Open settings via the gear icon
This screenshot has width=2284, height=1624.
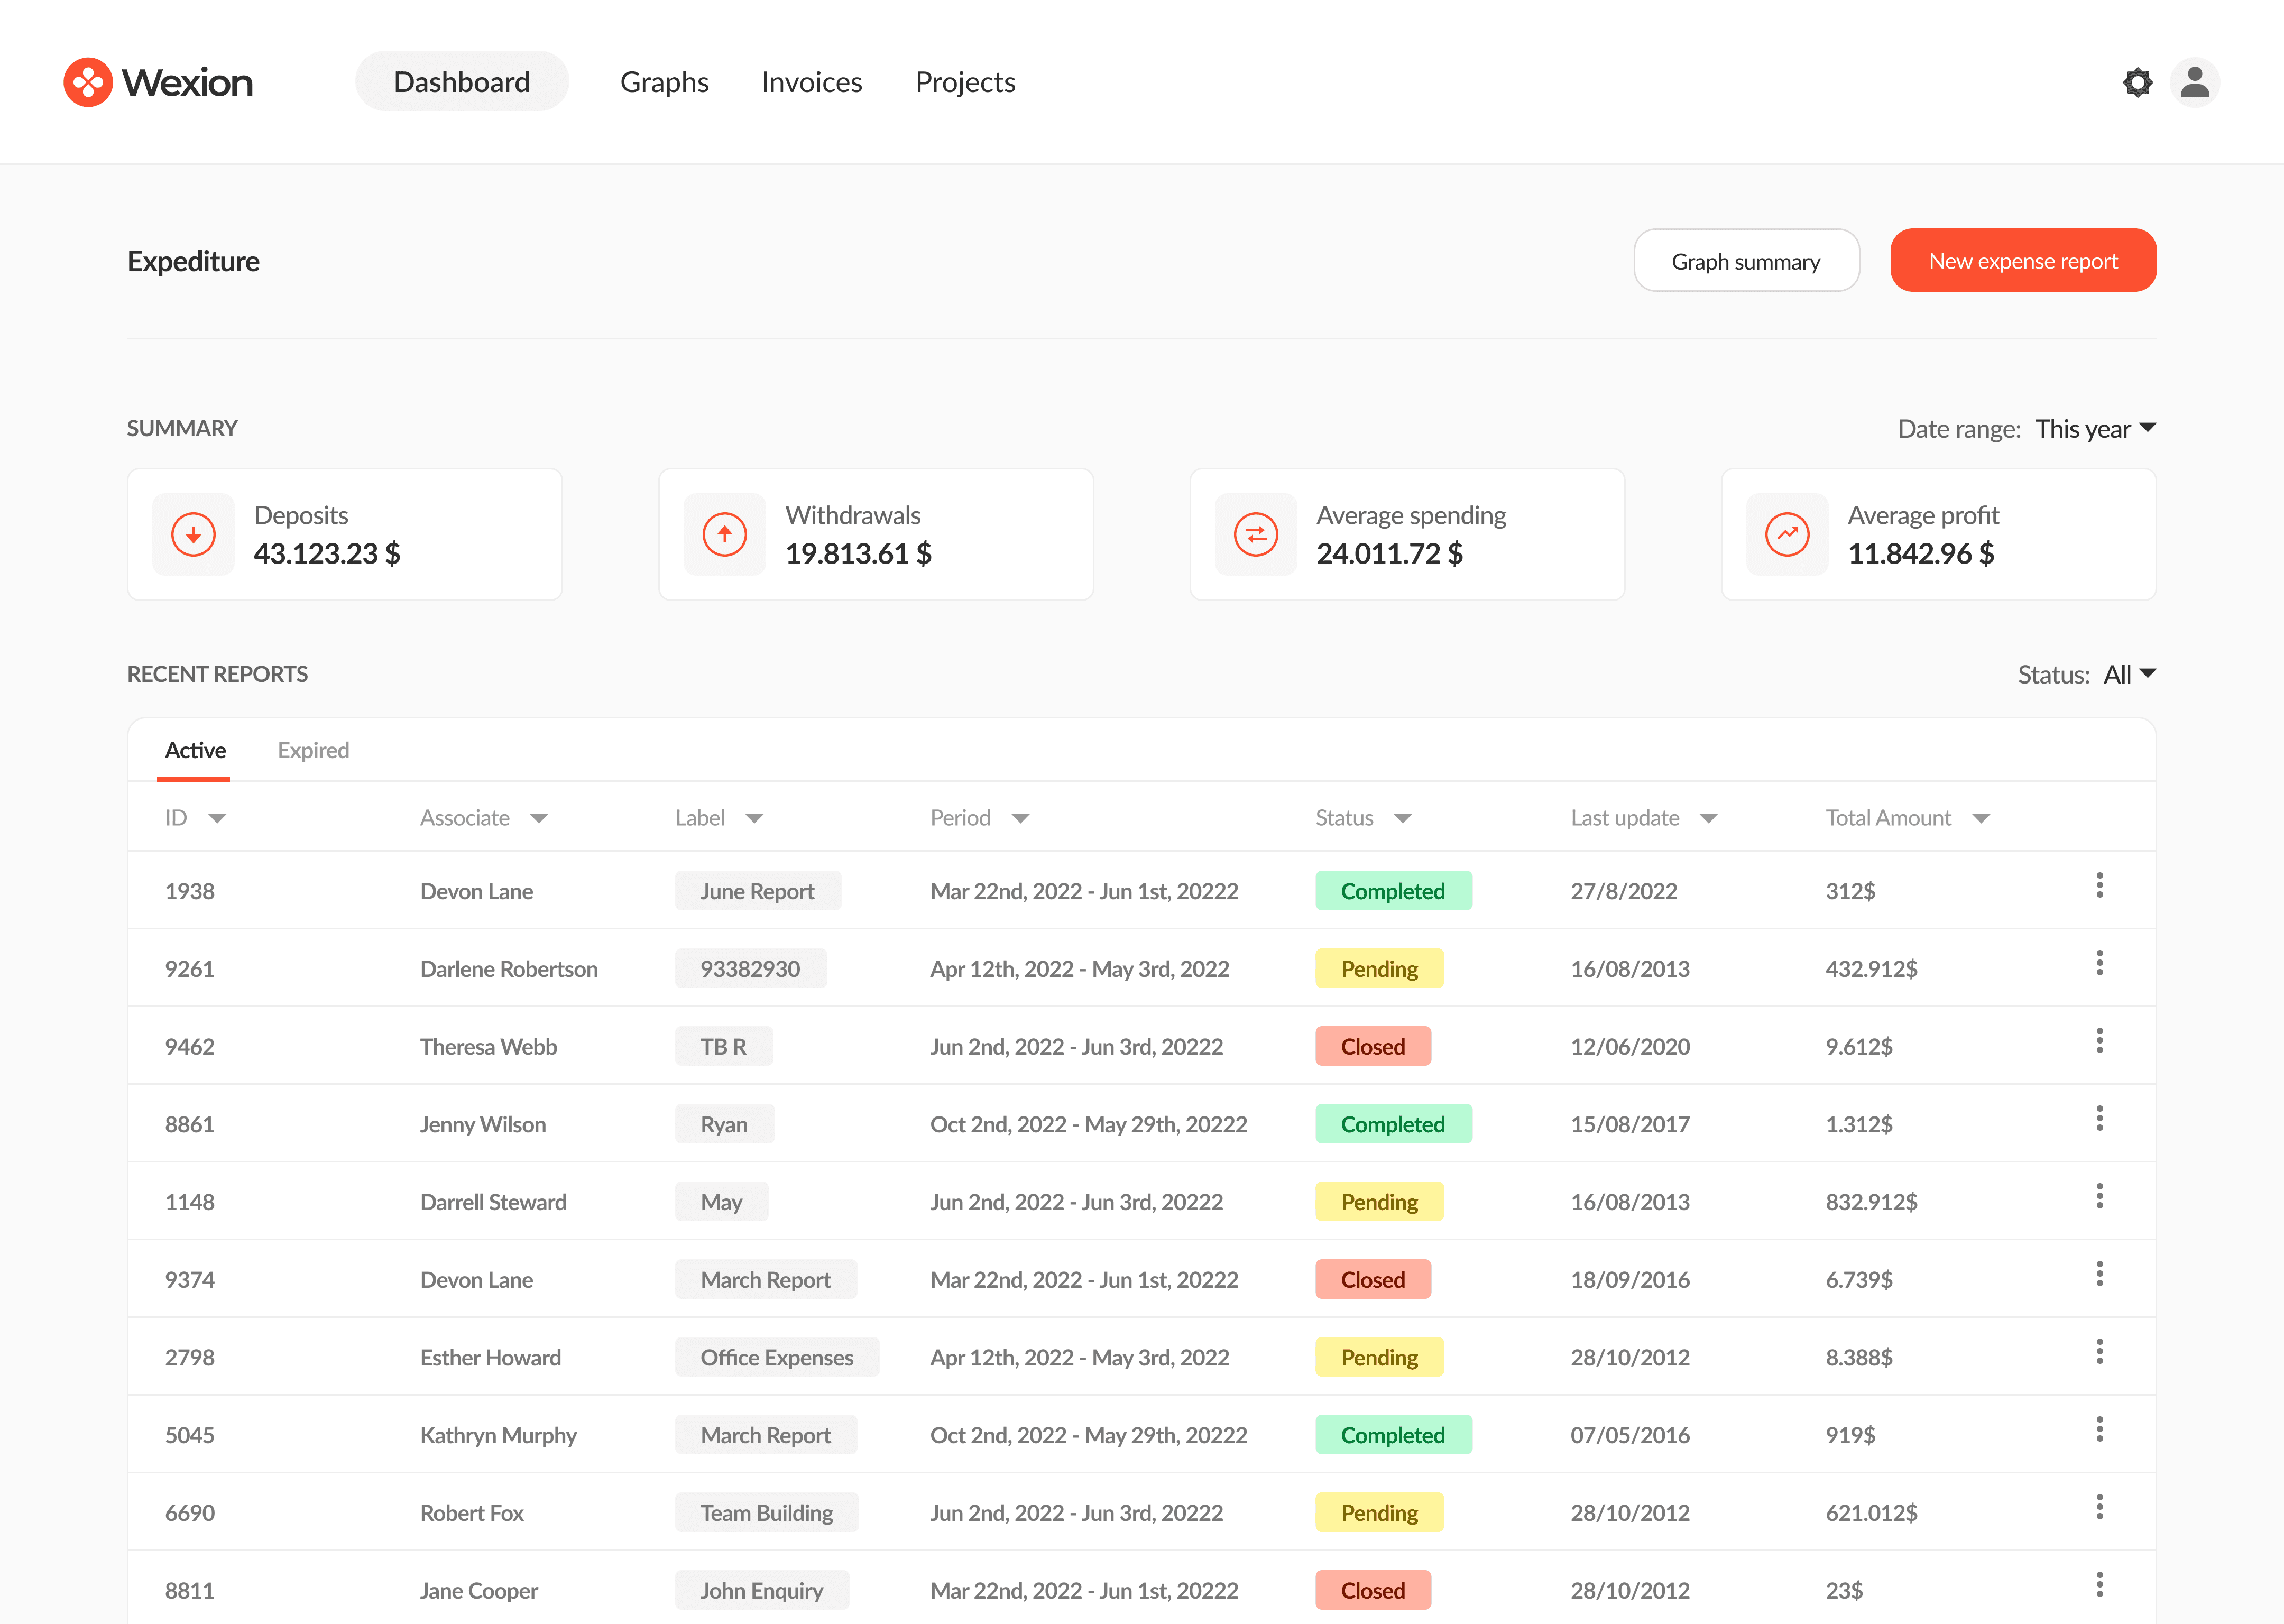2137,82
